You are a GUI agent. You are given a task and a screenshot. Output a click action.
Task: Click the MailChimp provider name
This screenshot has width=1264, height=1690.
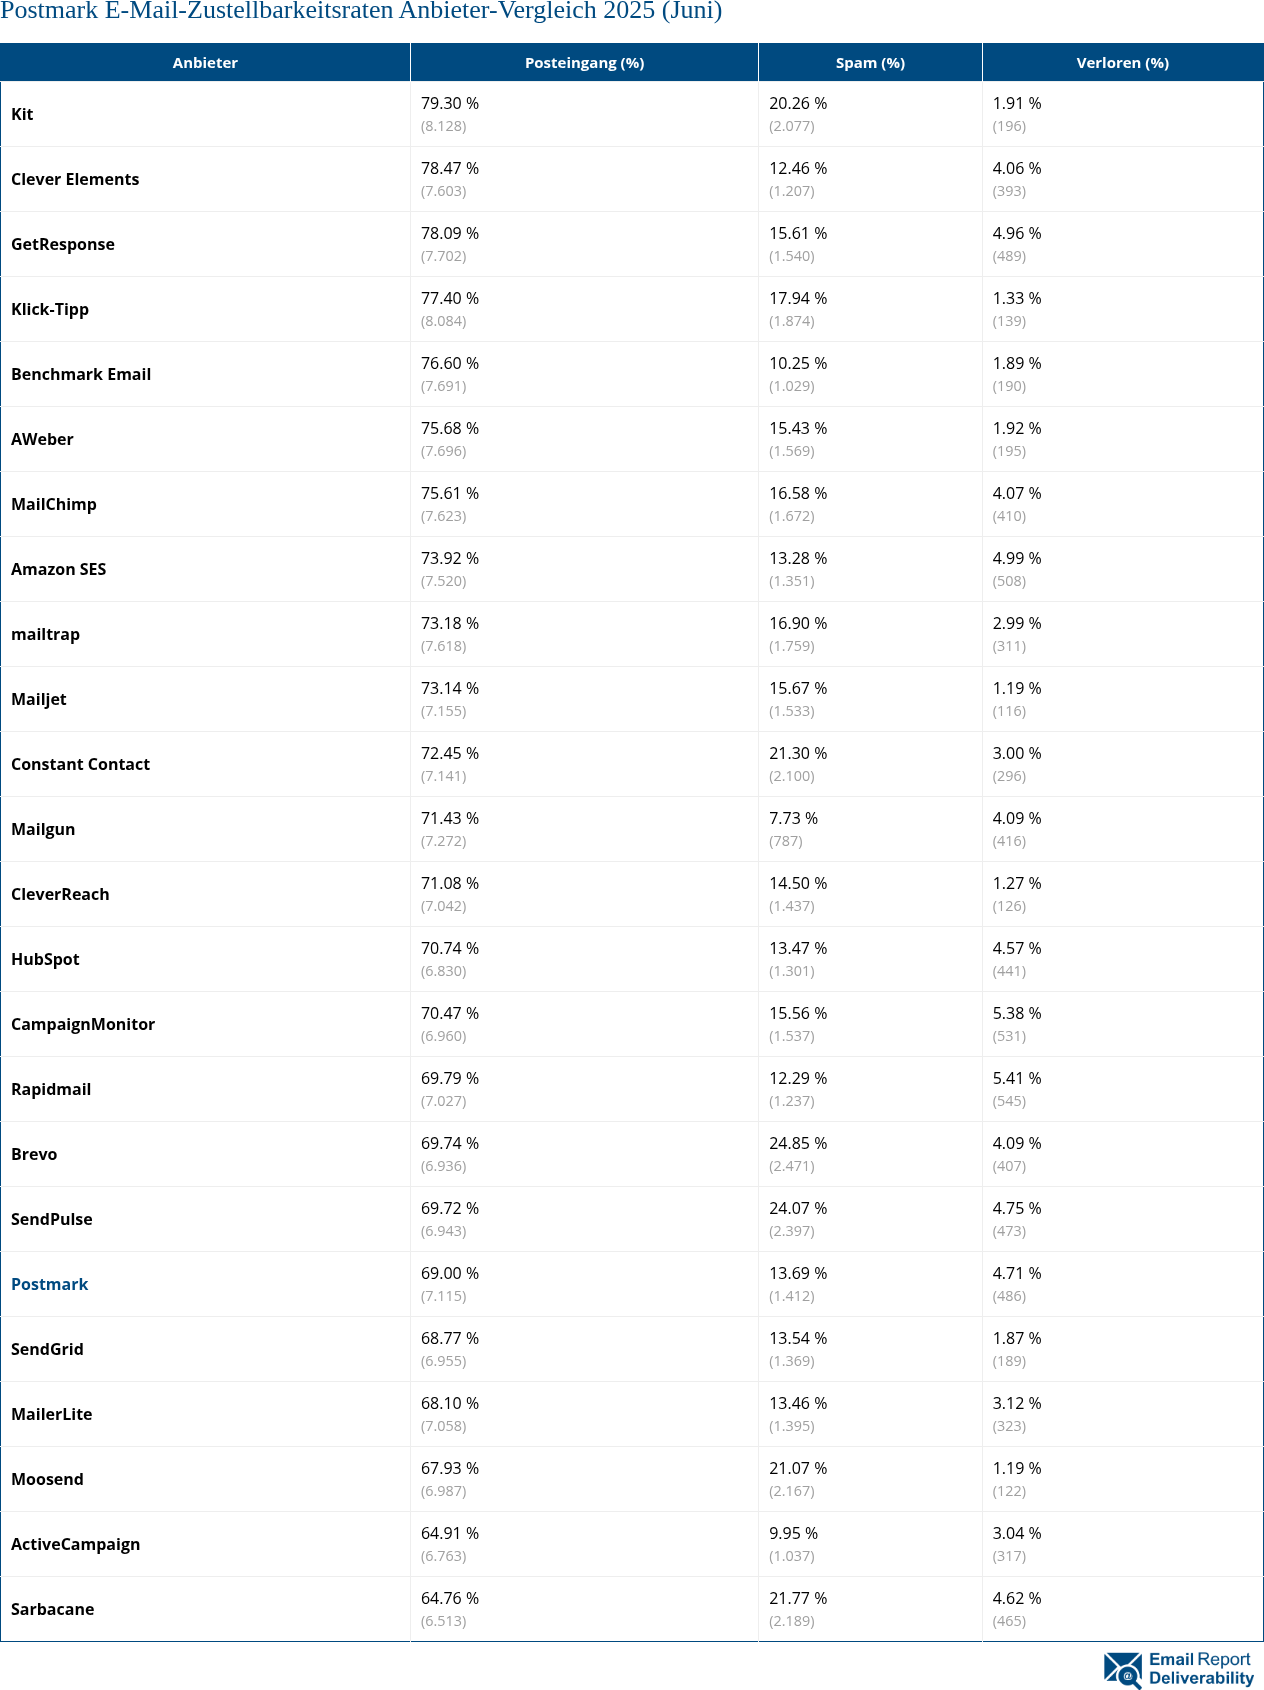pos(54,504)
